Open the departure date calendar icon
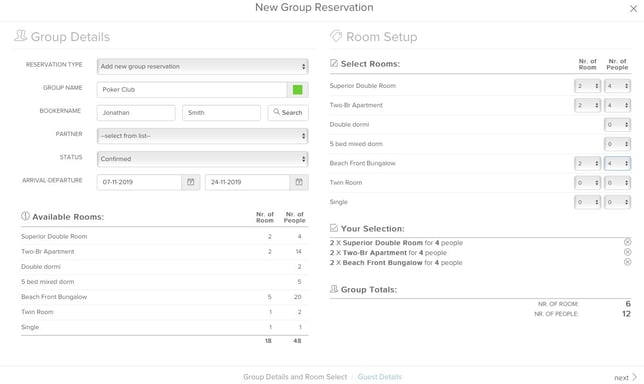 (x=299, y=182)
